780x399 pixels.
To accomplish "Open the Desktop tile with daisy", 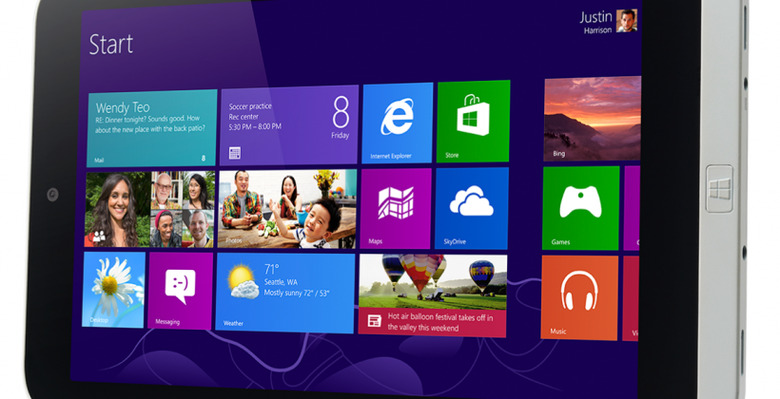I will (113, 290).
